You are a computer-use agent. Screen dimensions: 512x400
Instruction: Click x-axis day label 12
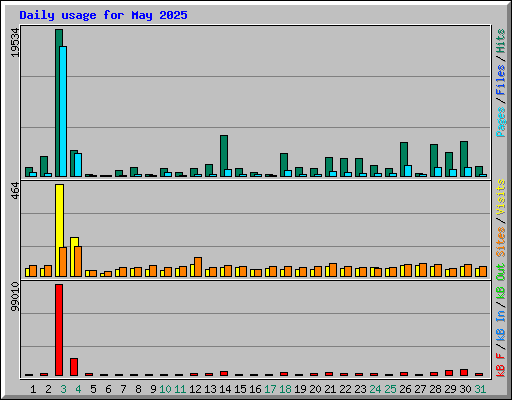[195, 389]
